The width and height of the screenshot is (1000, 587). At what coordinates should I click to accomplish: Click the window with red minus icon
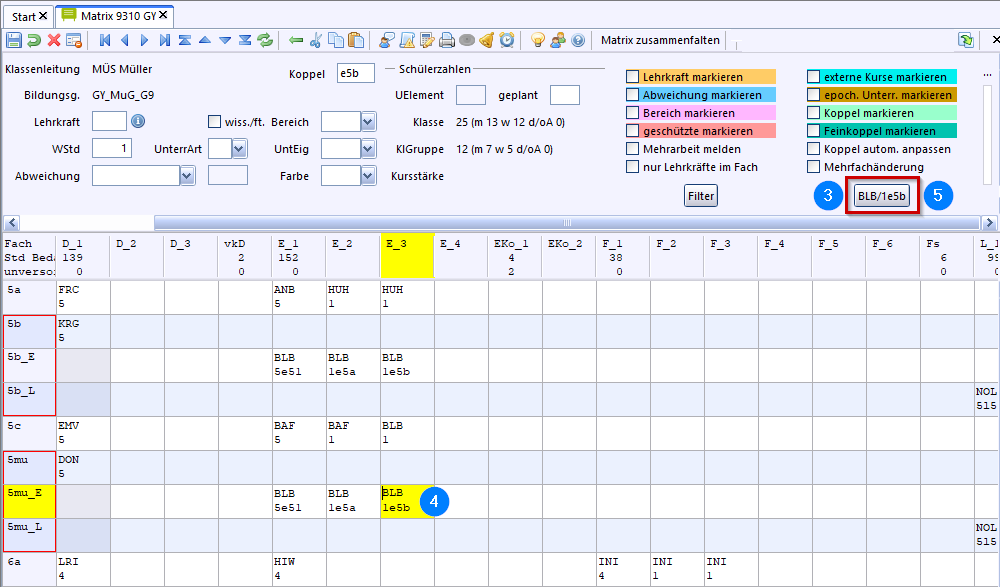74,40
